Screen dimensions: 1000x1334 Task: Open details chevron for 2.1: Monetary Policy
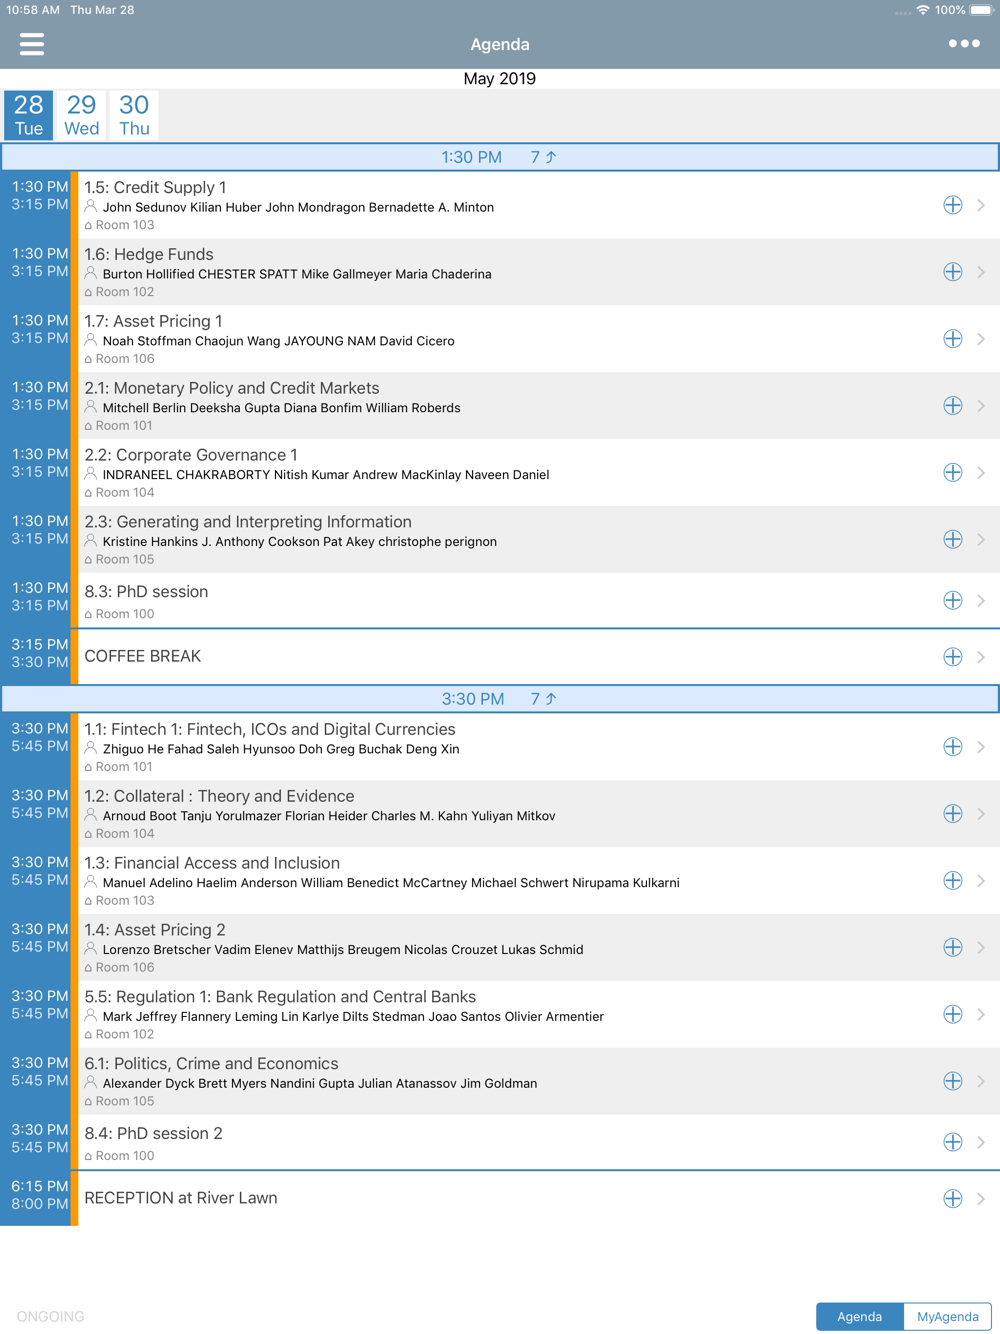point(981,406)
